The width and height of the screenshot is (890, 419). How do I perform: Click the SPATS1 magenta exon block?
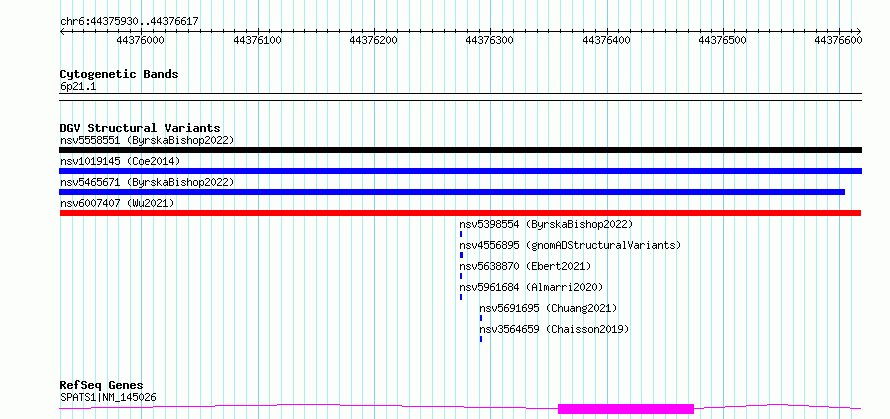pyautogui.click(x=626, y=409)
